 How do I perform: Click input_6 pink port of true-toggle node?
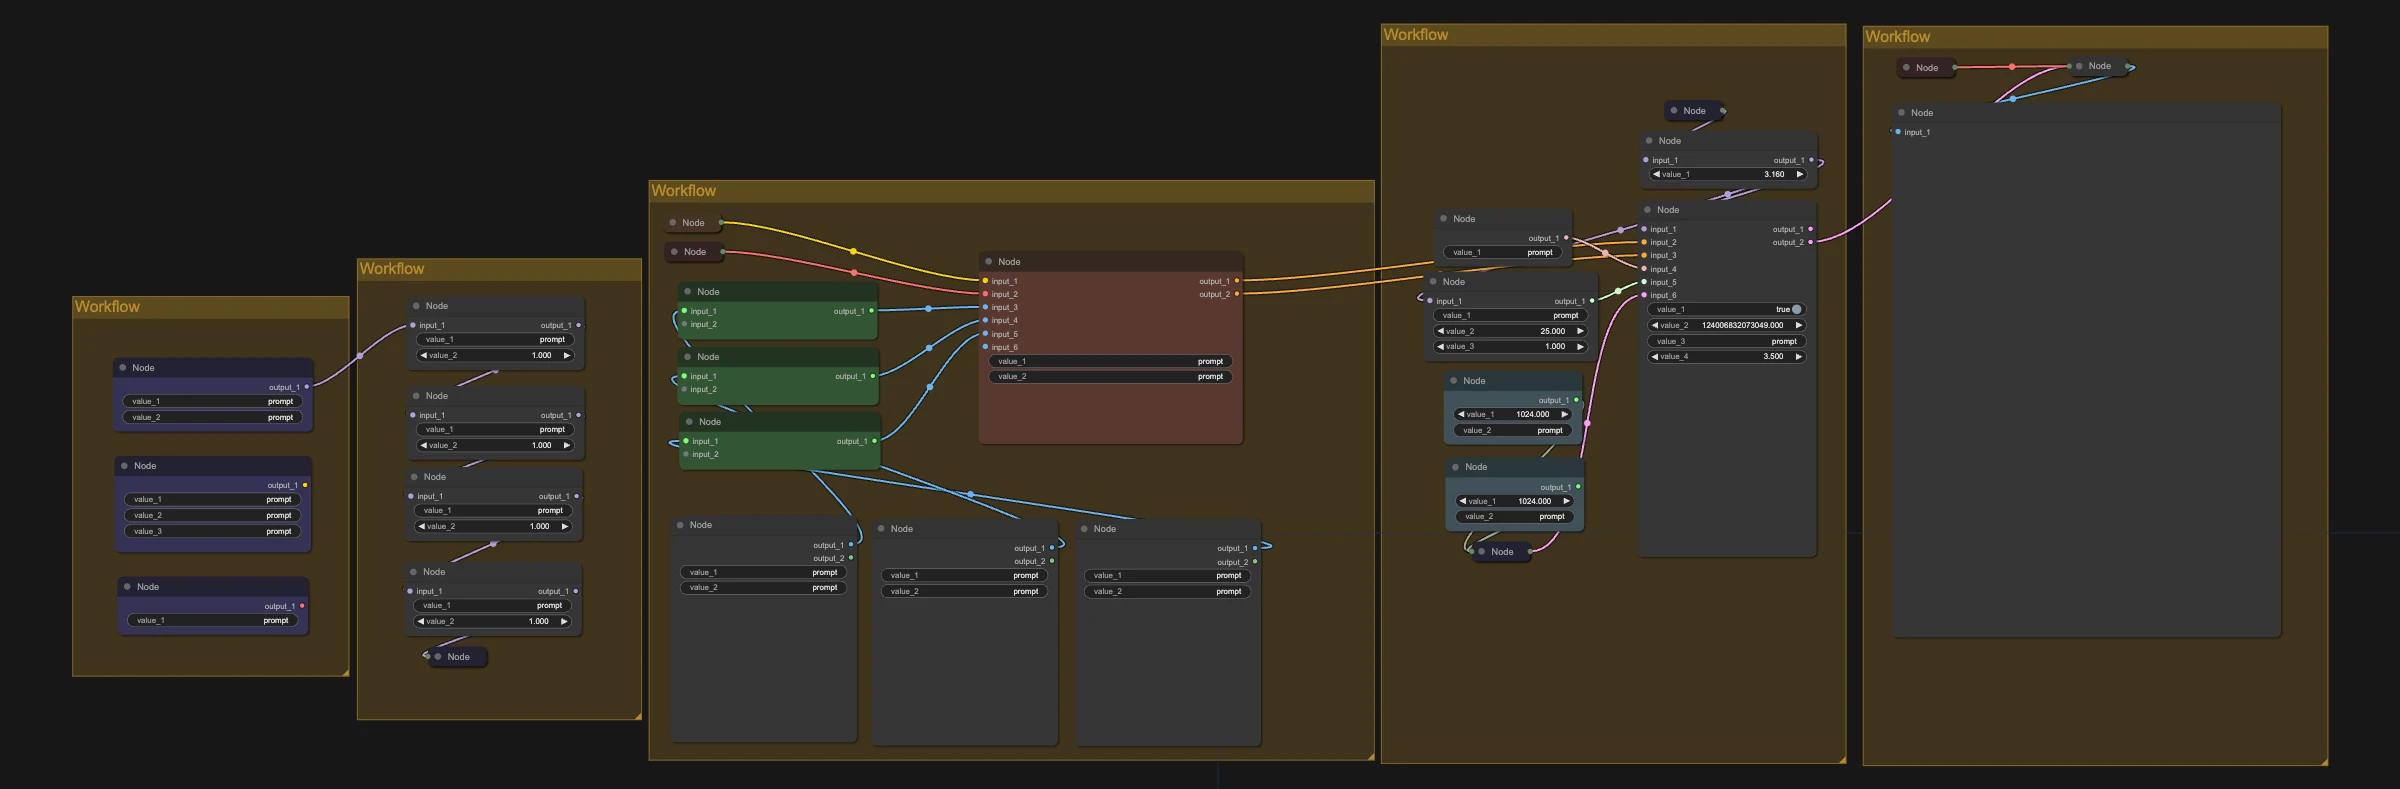tap(1644, 295)
